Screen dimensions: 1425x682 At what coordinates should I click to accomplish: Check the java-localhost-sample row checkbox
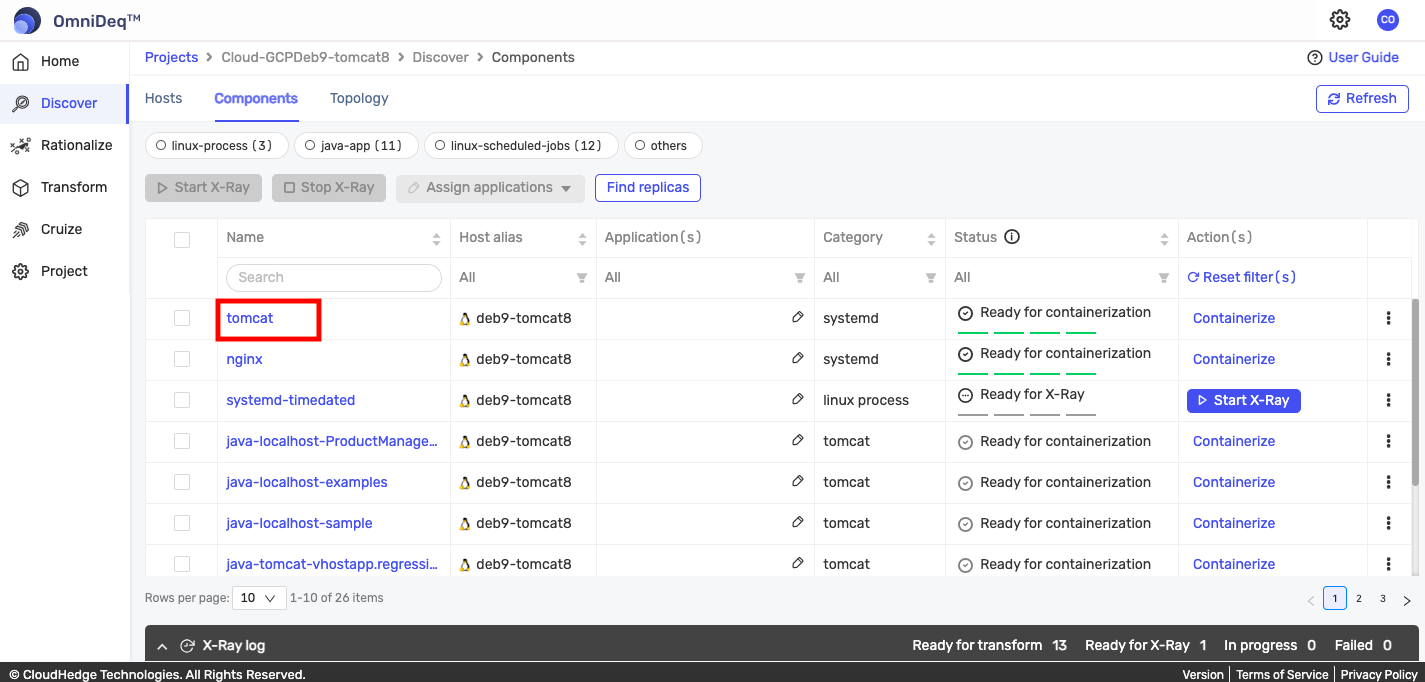[182, 523]
